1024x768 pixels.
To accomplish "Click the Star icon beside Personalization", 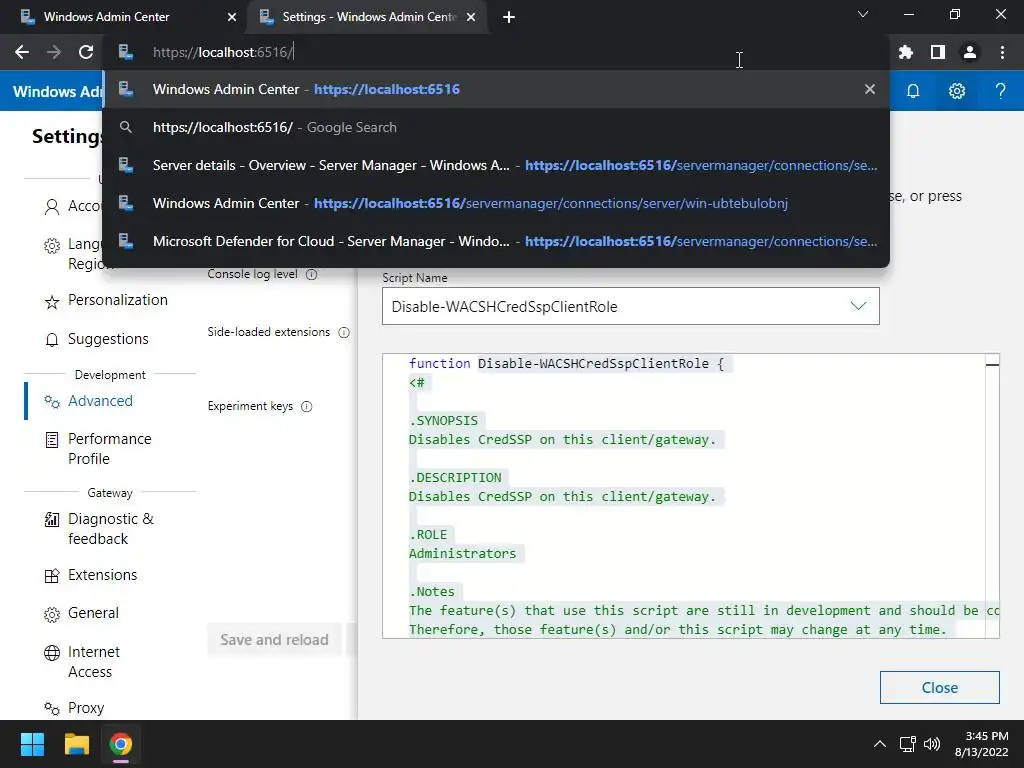I will (x=52, y=302).
